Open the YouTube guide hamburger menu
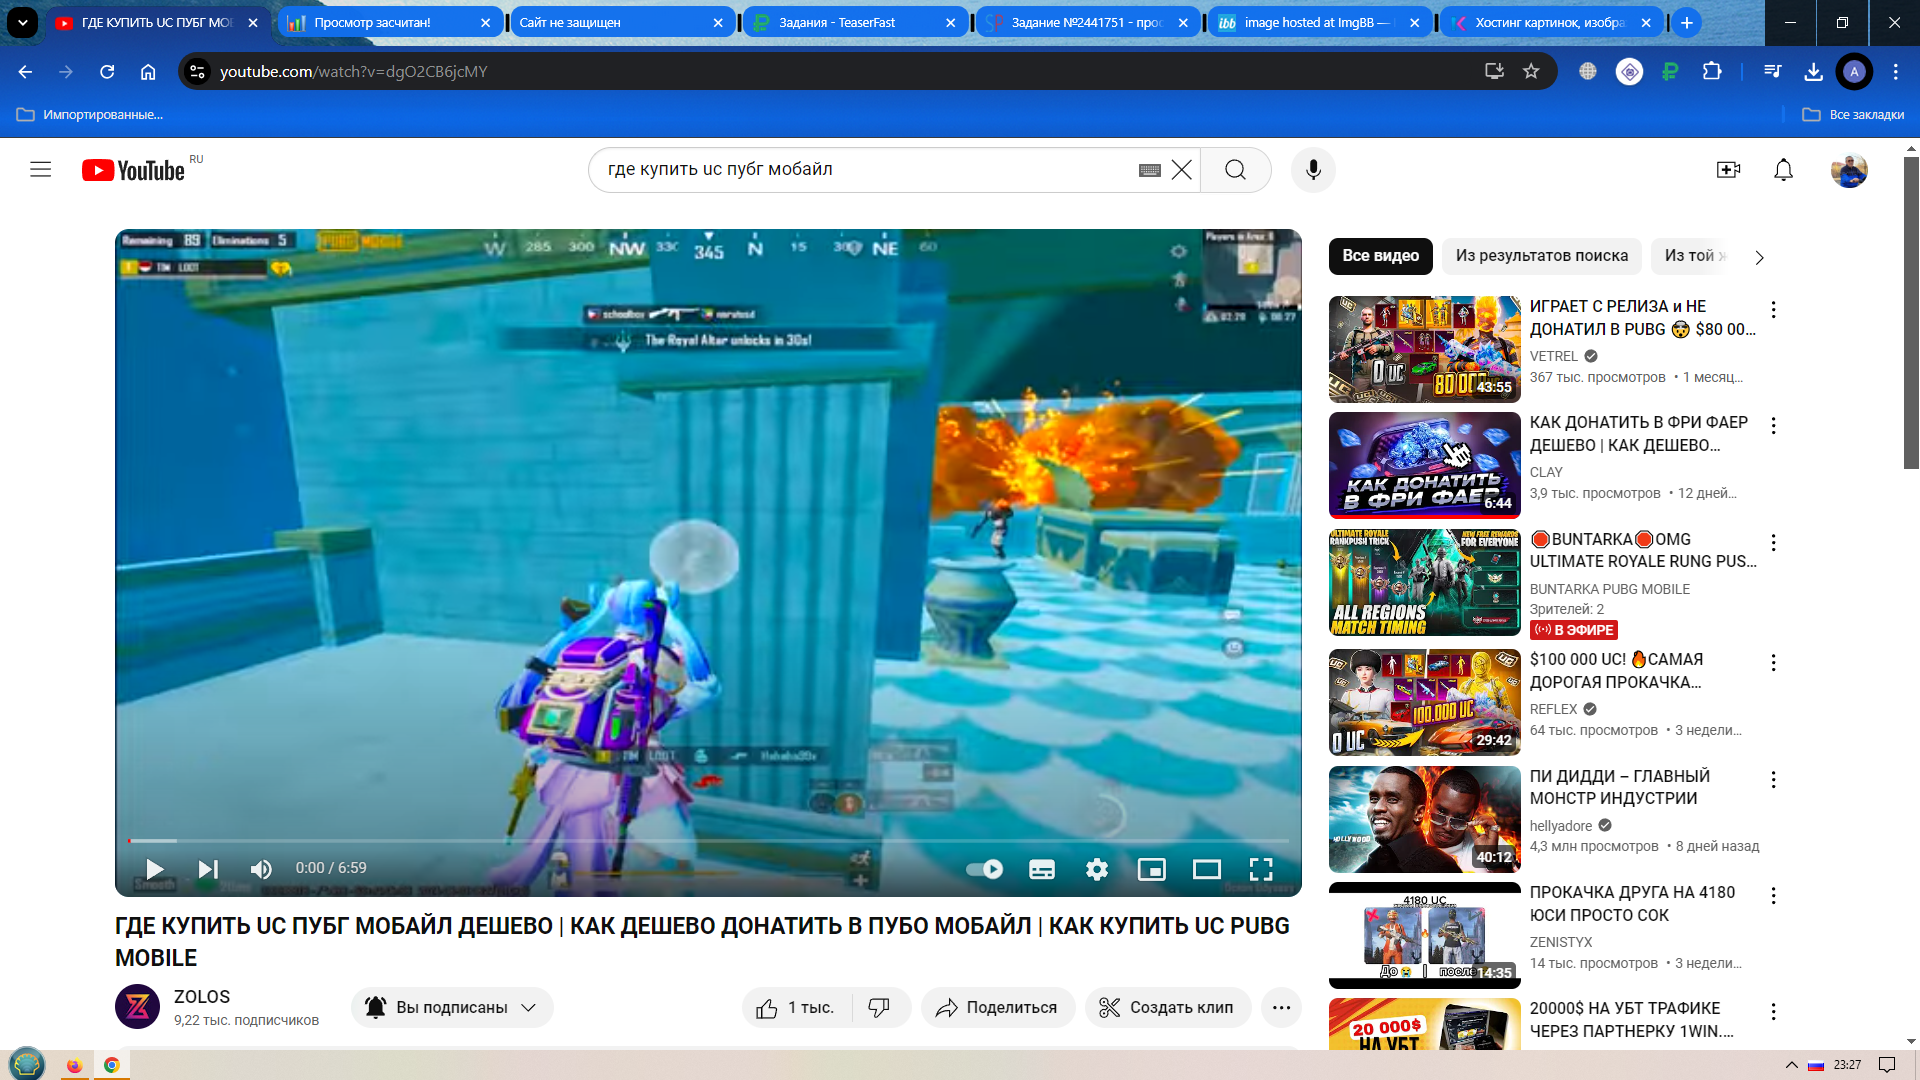Image resolution: width=1920 pixels, height=1080 pixels. click(40, 170)
